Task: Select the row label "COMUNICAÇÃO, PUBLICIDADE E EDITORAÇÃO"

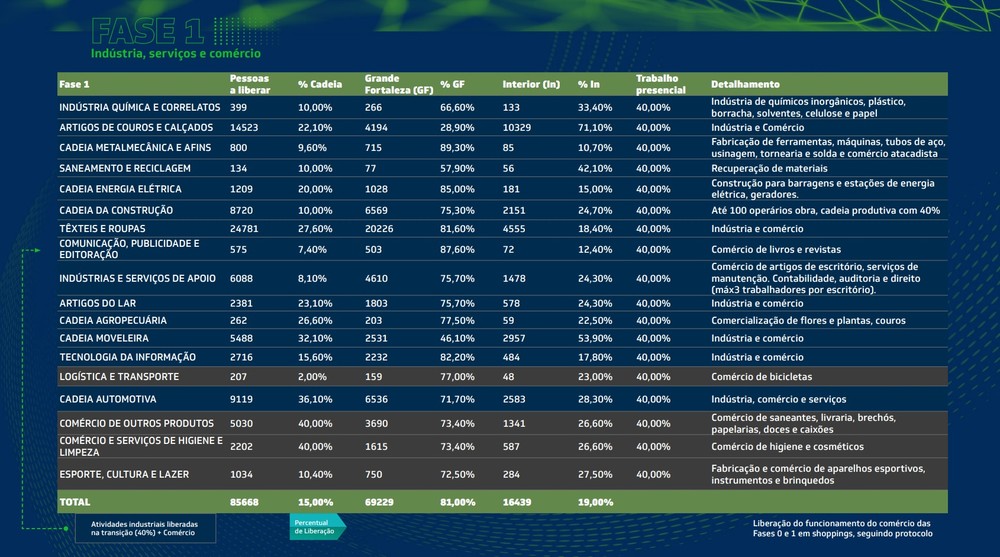Action: [x=129, y=249]
